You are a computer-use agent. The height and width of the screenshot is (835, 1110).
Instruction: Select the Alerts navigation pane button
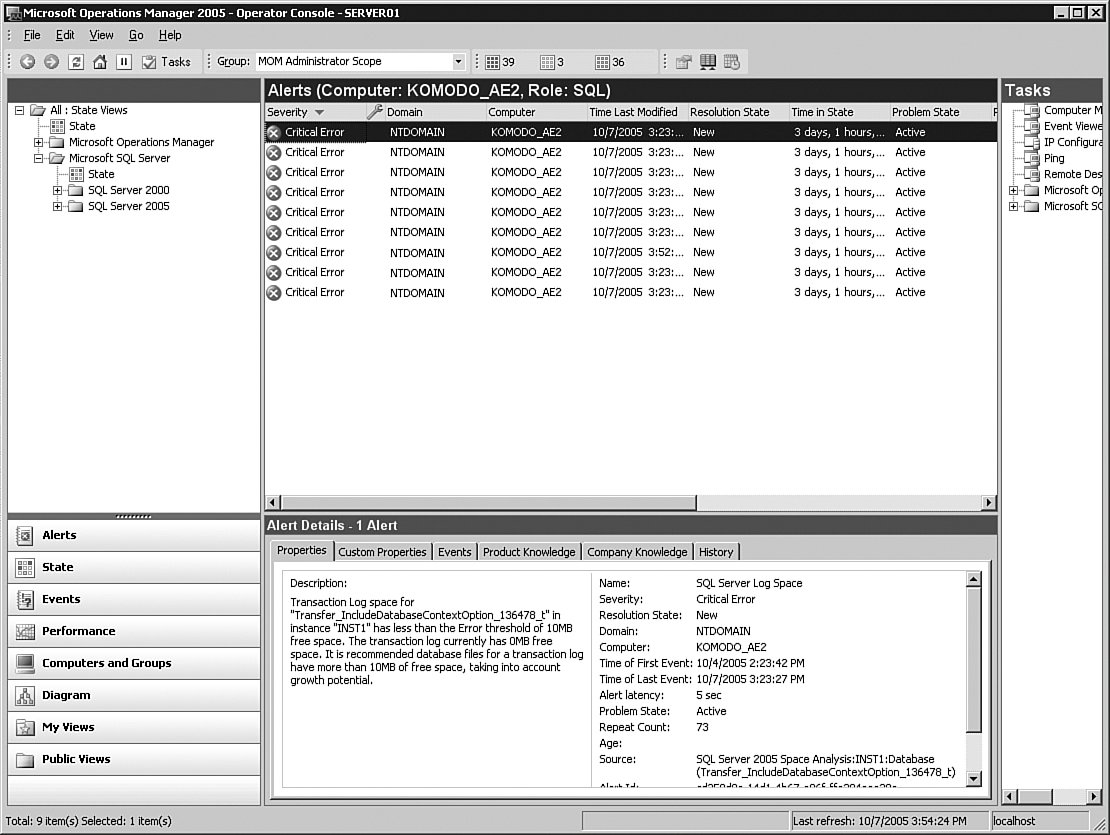134,535
